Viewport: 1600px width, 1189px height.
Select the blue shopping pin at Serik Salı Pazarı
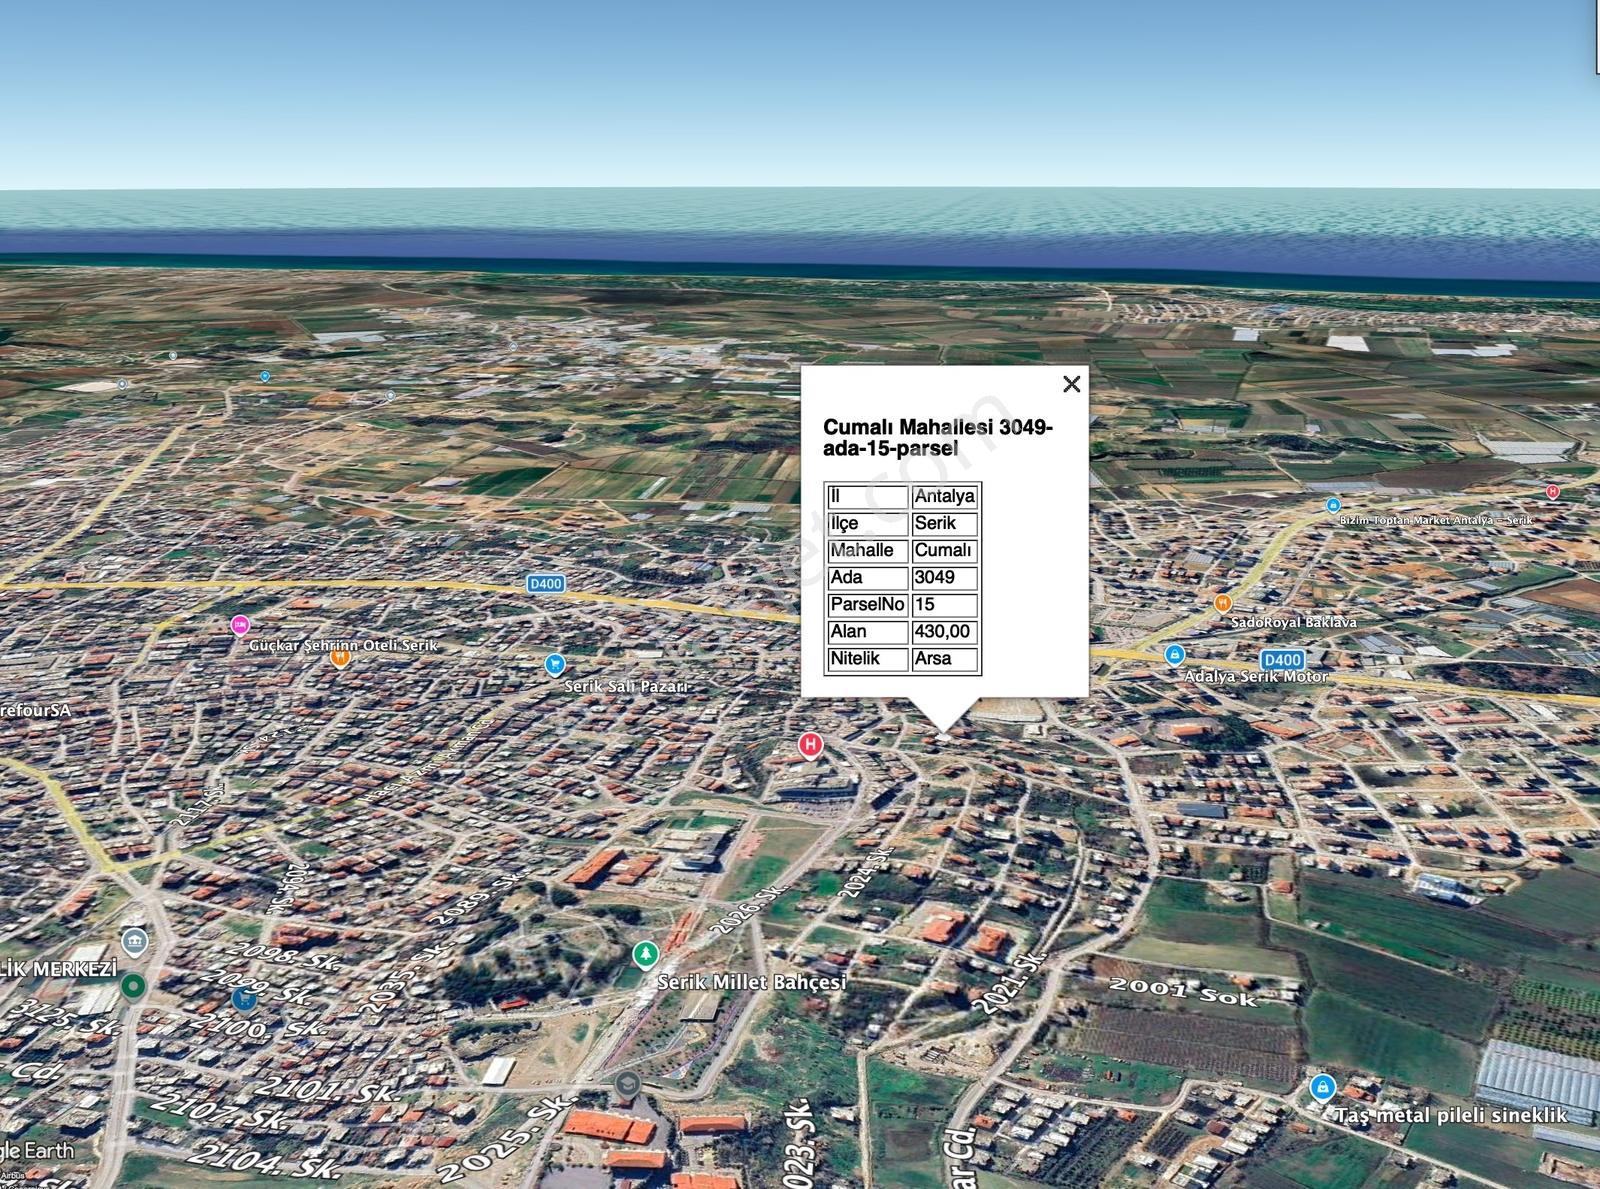[x=554, y=664]
